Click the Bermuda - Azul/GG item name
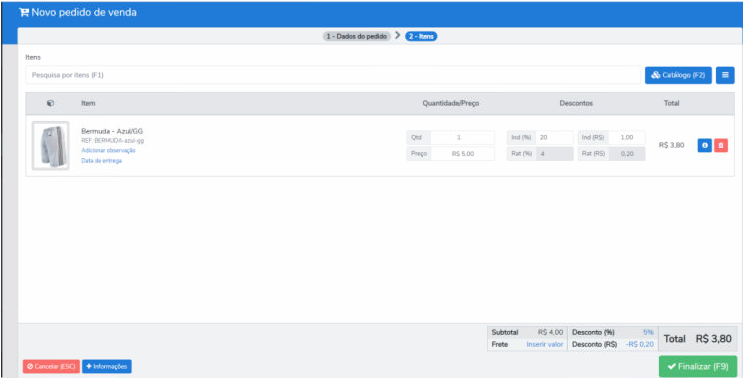 (x=112, y=131)
